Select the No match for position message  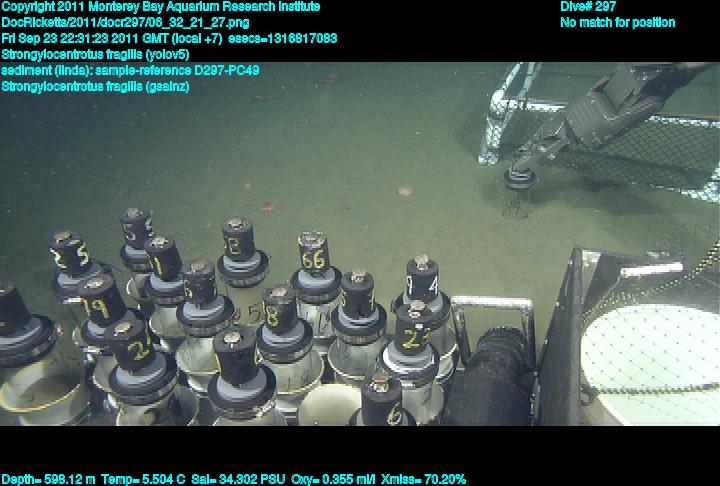point(617,23)
